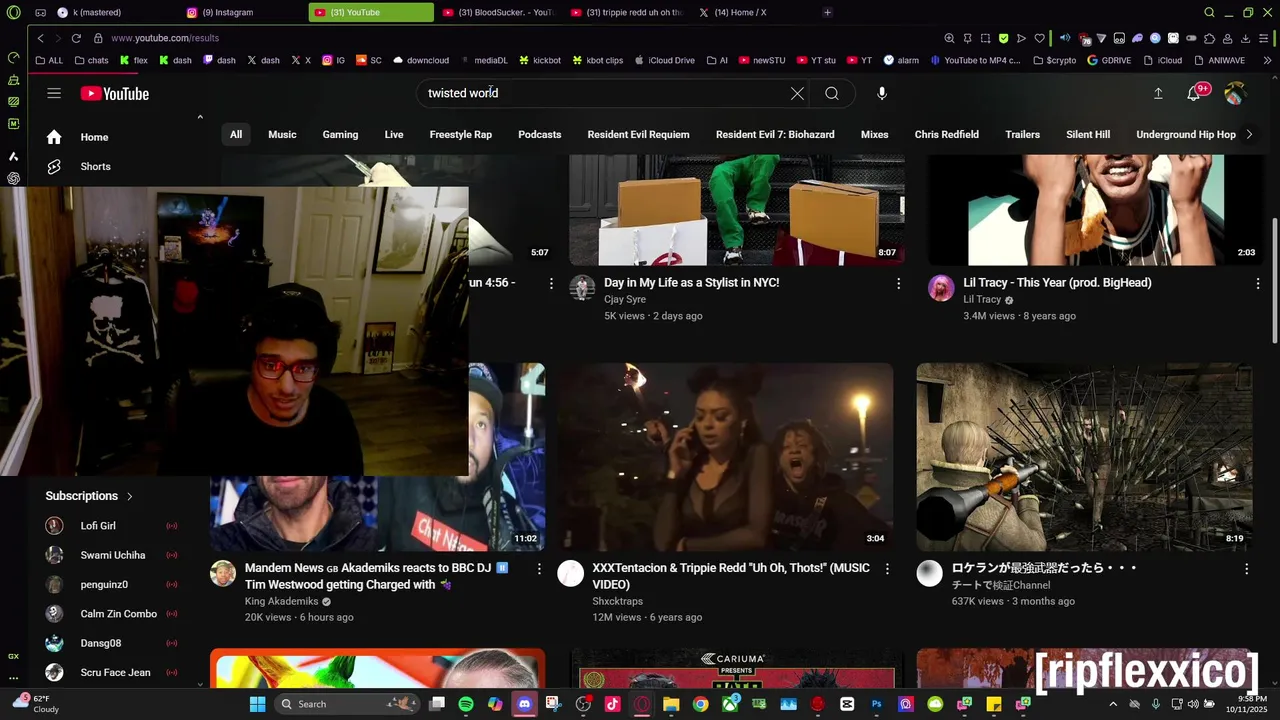Open Photoshop from the taskbar
Screen dimensions: 1280x720
coord(876,704)
